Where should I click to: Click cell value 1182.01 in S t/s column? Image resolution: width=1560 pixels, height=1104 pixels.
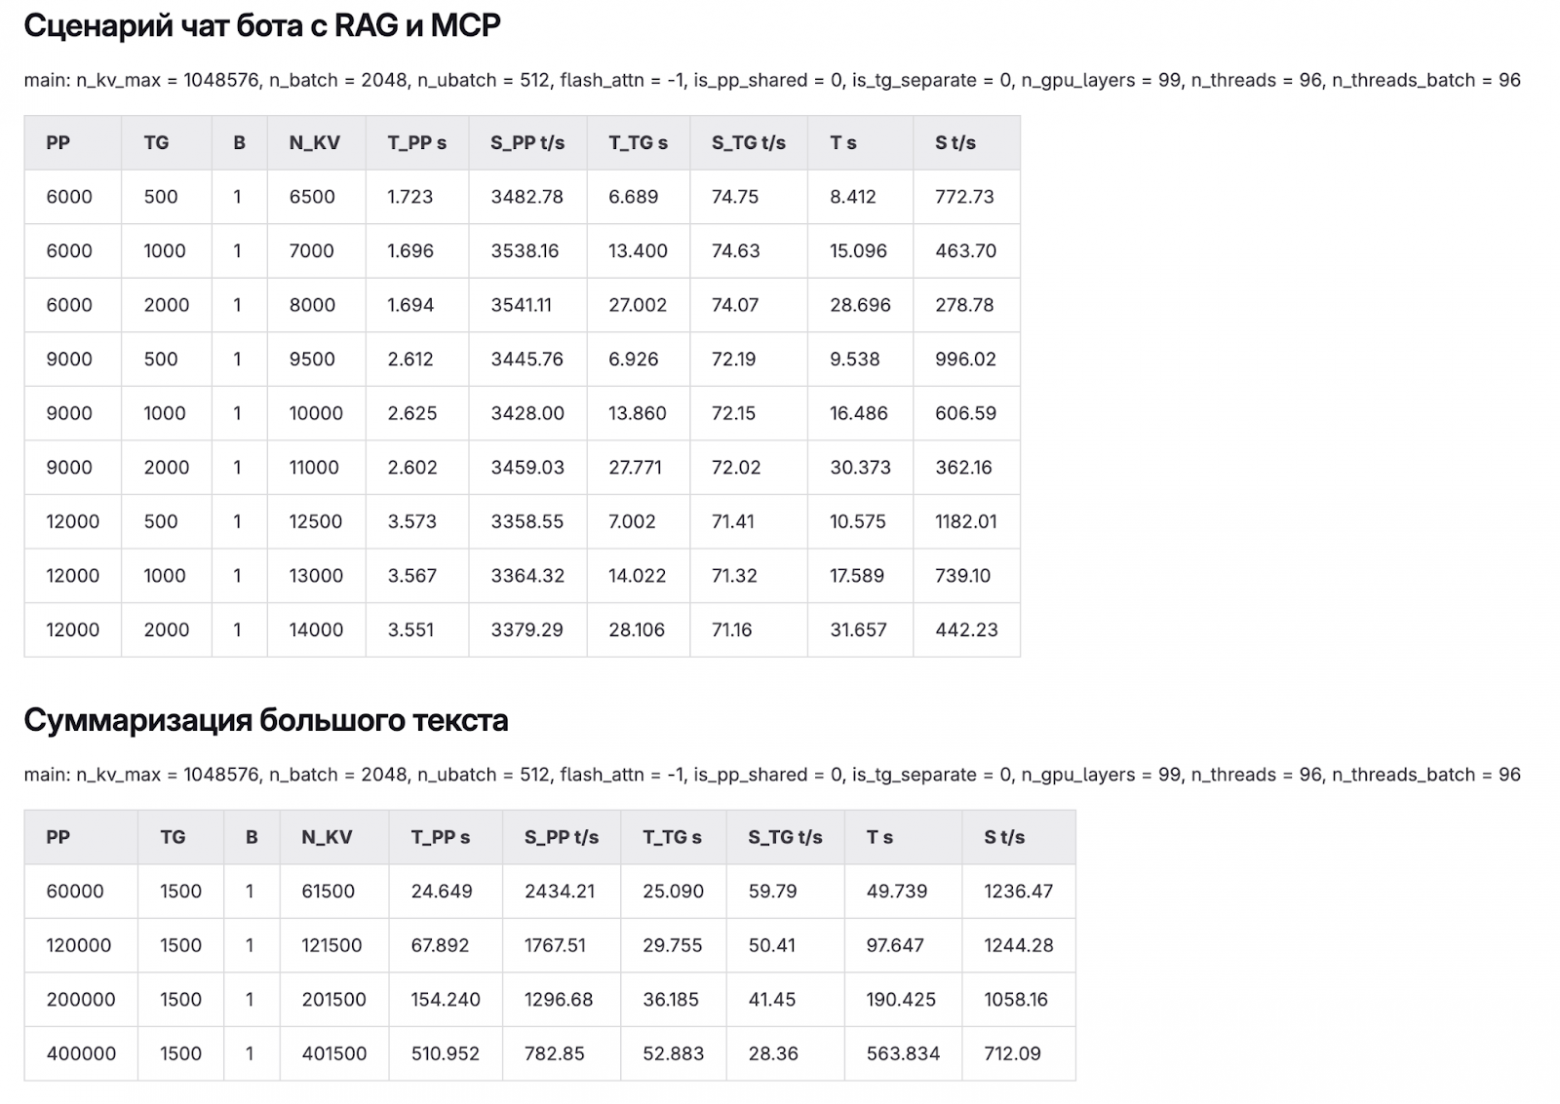(x=965, y=521)
